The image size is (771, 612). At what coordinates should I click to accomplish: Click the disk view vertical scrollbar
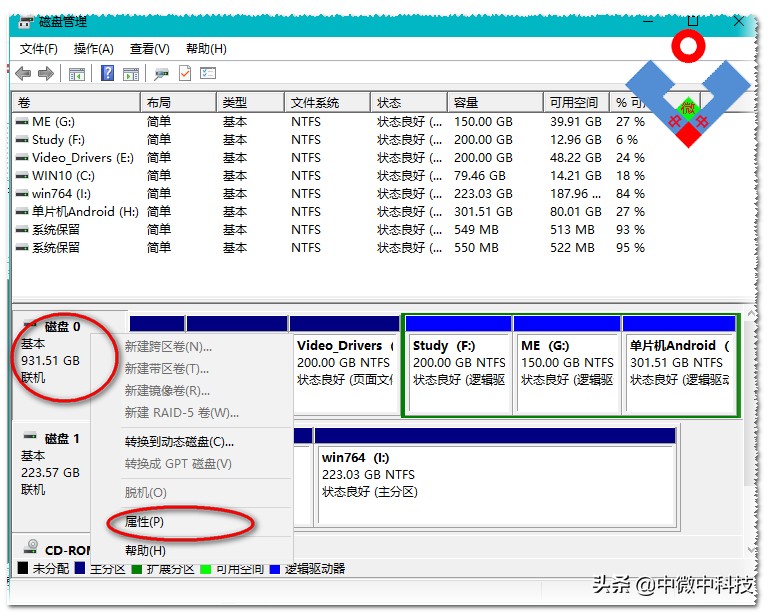click(751, 432)
